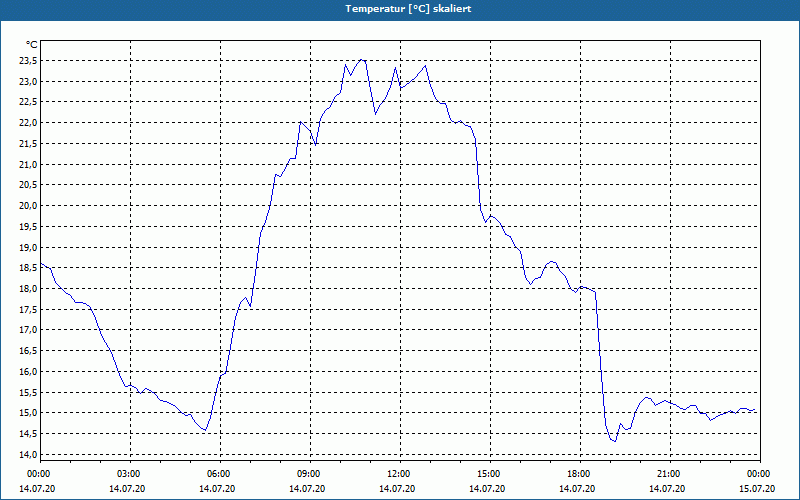Click the 03:00 time label
Image resolution: width=800 pixels, height=500 pixels.
click(130, 474)
